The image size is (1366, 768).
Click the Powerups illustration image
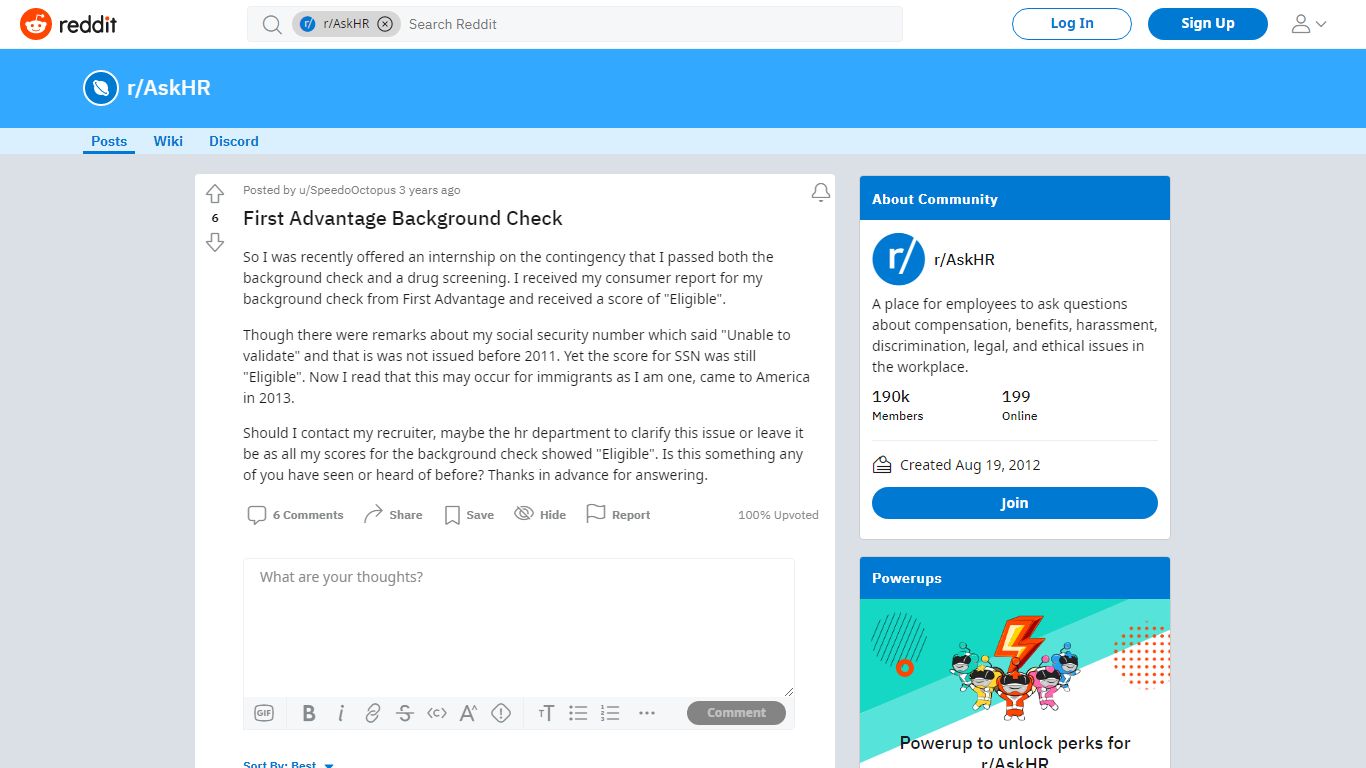(1014, 665)
